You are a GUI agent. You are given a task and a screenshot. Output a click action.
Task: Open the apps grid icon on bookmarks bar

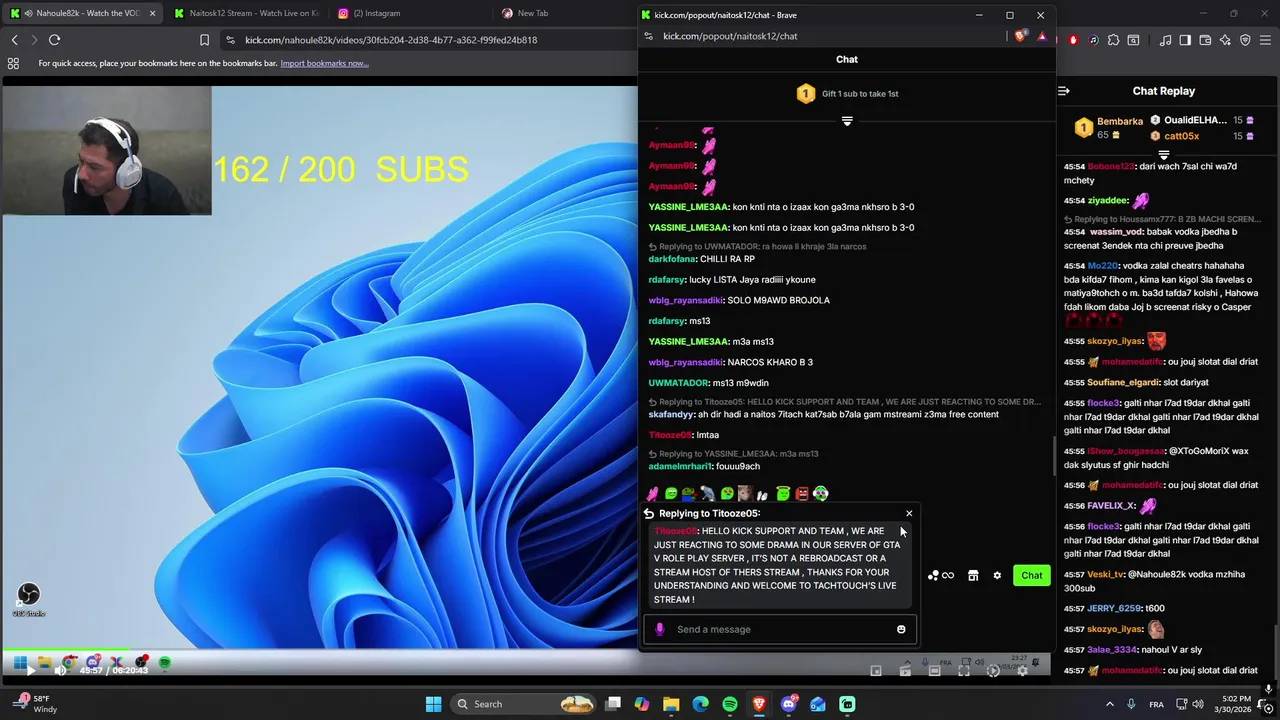(x=13, y=63)
